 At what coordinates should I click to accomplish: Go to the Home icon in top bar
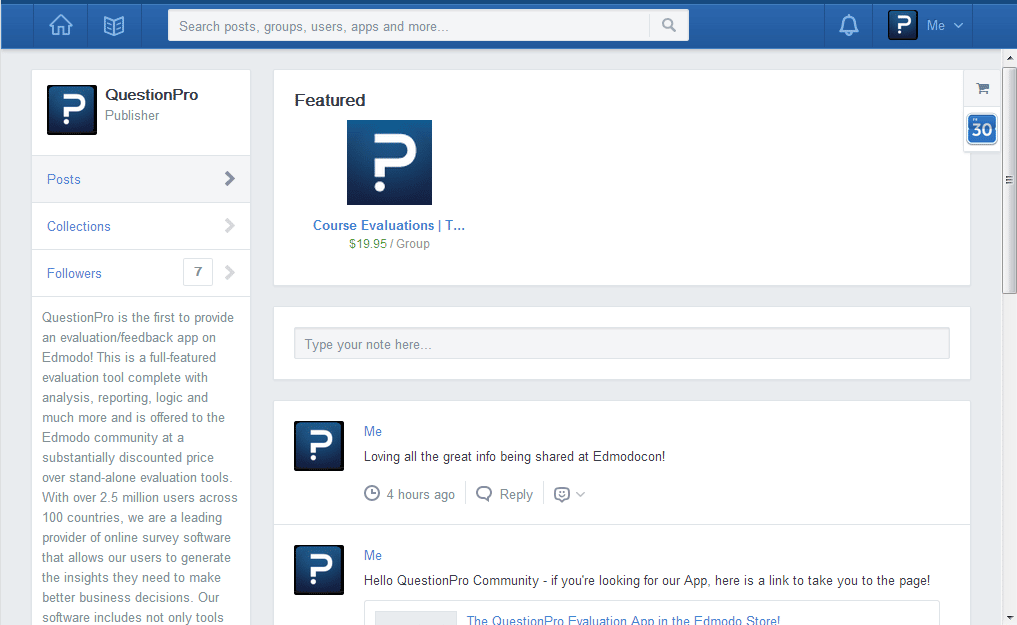click(61, 26)
